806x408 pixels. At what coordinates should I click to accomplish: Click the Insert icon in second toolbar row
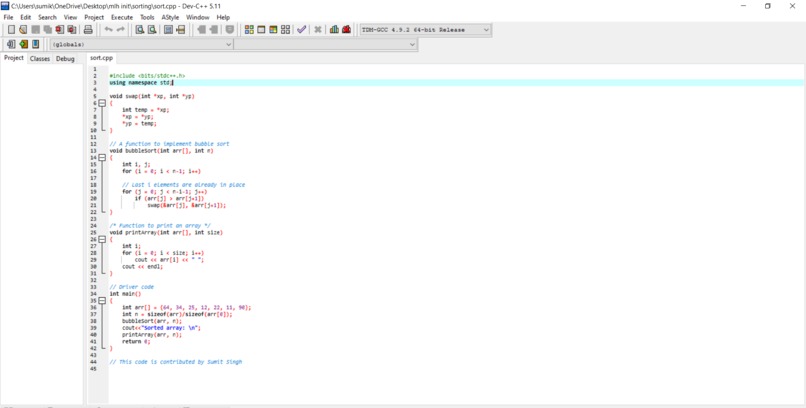(11, 44)
